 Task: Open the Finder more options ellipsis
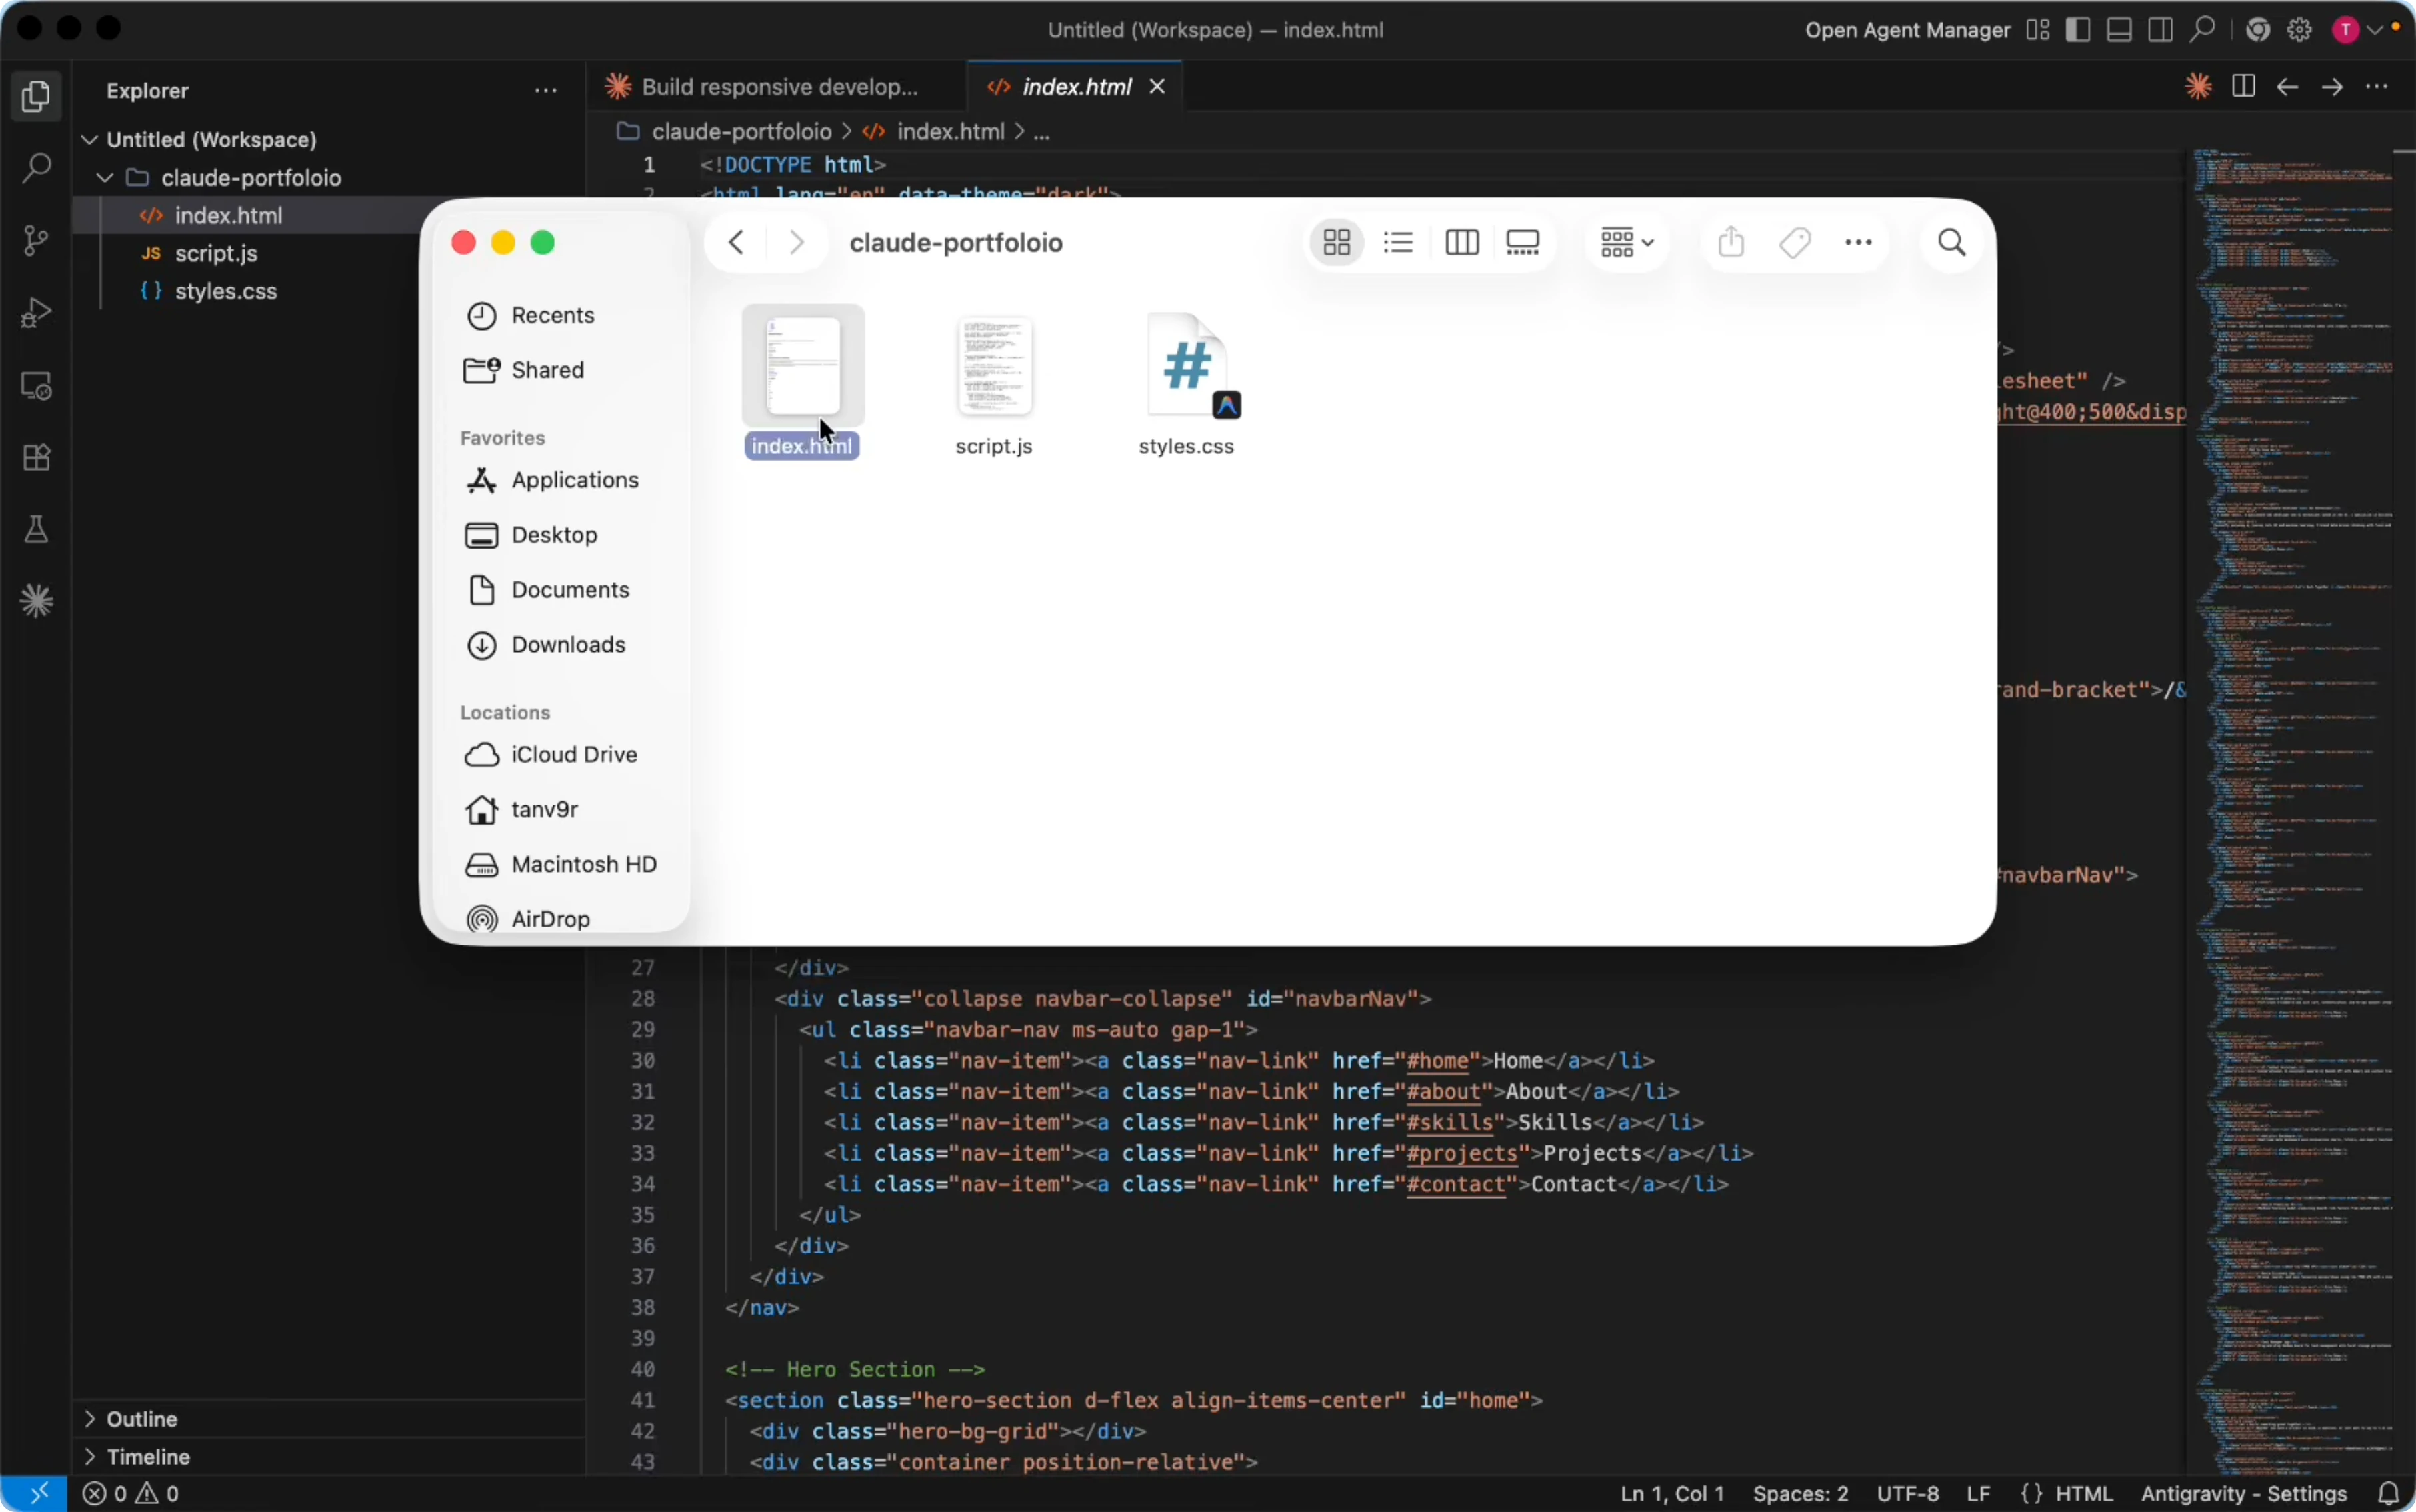tap(1858, 243)
